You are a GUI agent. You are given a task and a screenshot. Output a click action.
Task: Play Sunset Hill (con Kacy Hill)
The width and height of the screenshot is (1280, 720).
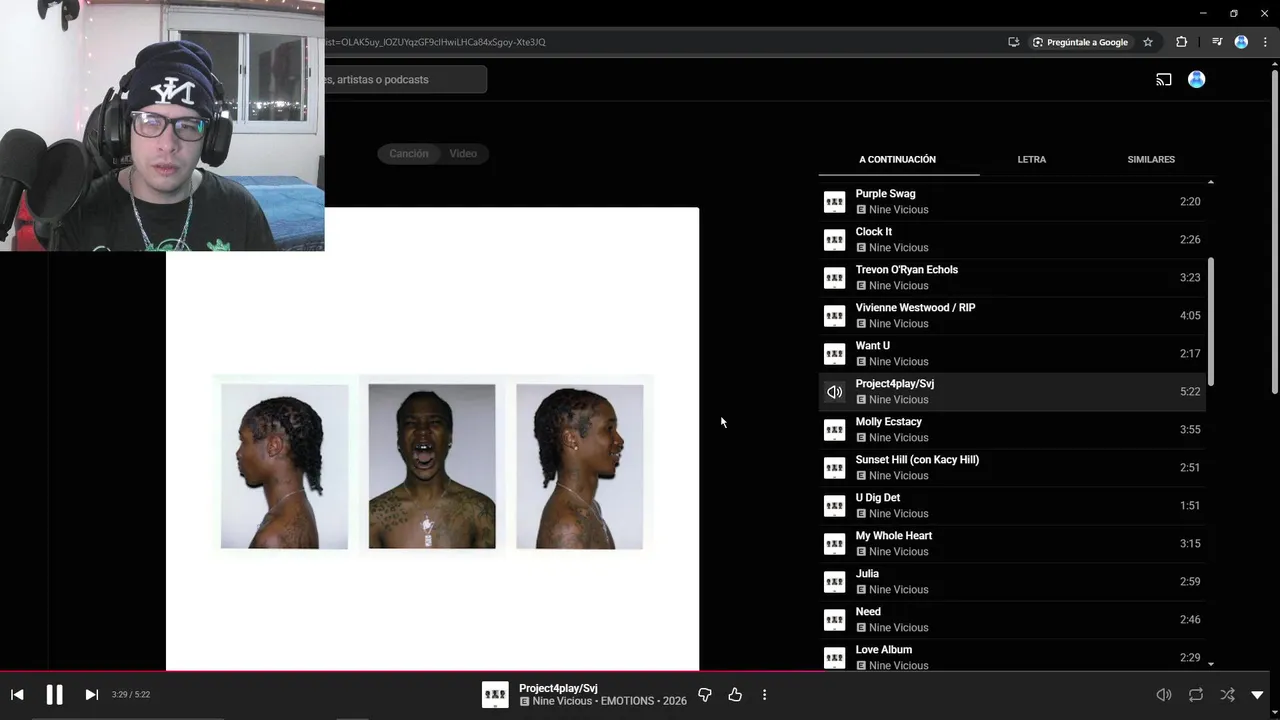click(1012, 467)
